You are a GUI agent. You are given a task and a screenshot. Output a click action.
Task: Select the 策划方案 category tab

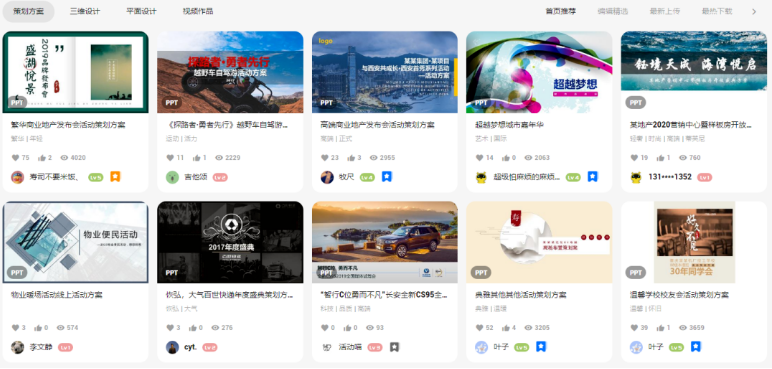28,11
